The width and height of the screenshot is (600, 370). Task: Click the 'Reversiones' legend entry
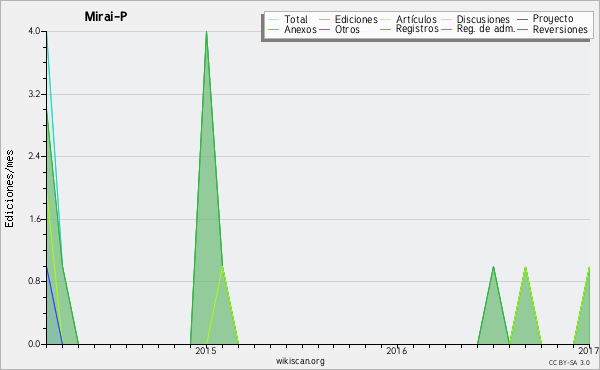(560, 29)
